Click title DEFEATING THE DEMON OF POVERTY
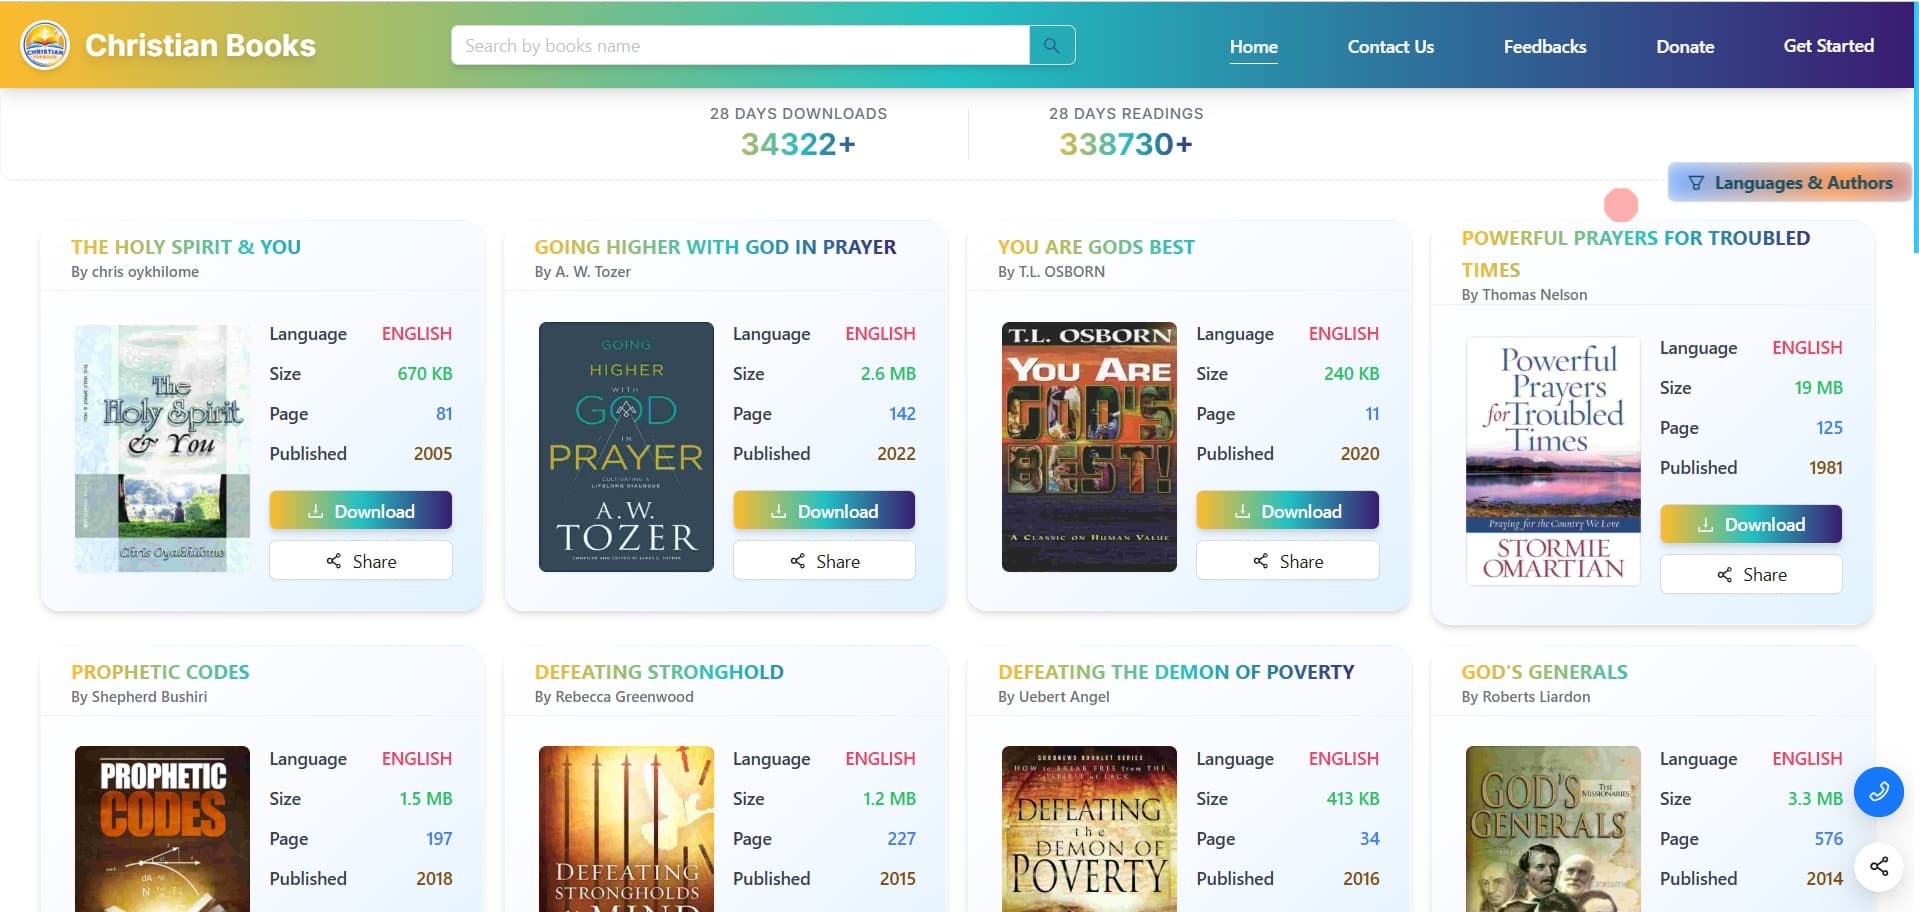 tap(1176, 672)
